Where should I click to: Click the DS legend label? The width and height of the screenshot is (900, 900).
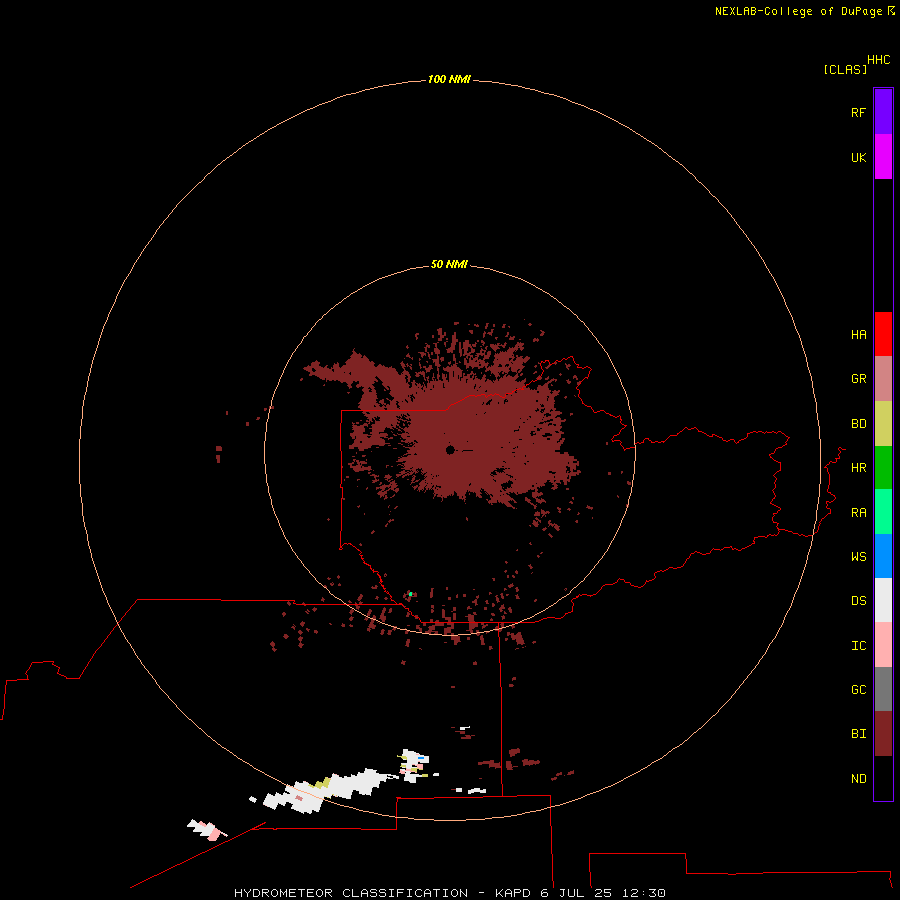tap(858, 601)
